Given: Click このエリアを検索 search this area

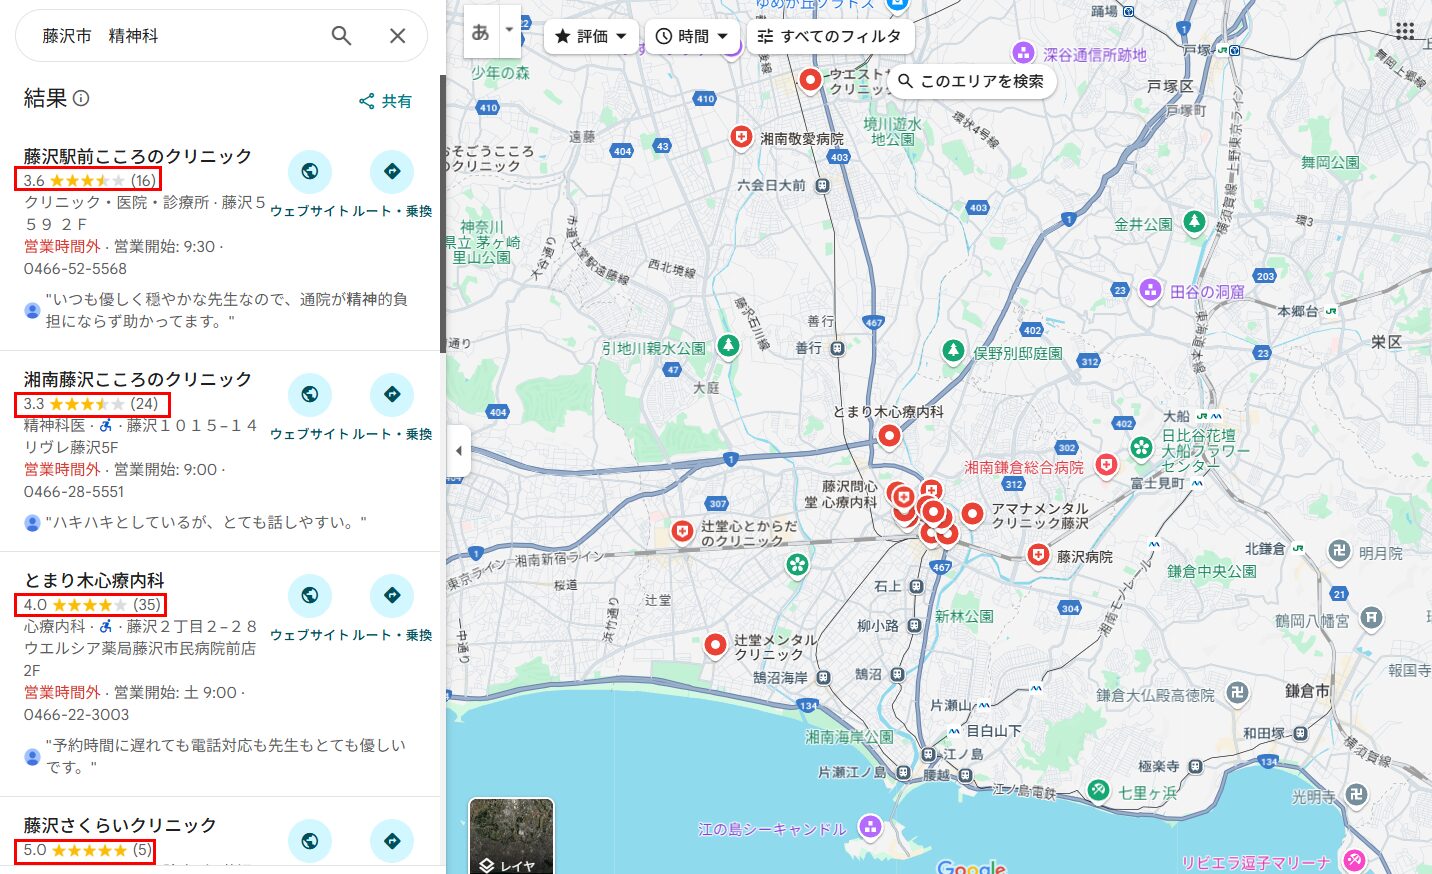Looking at the screenshot, I should (x=970, y=81).
